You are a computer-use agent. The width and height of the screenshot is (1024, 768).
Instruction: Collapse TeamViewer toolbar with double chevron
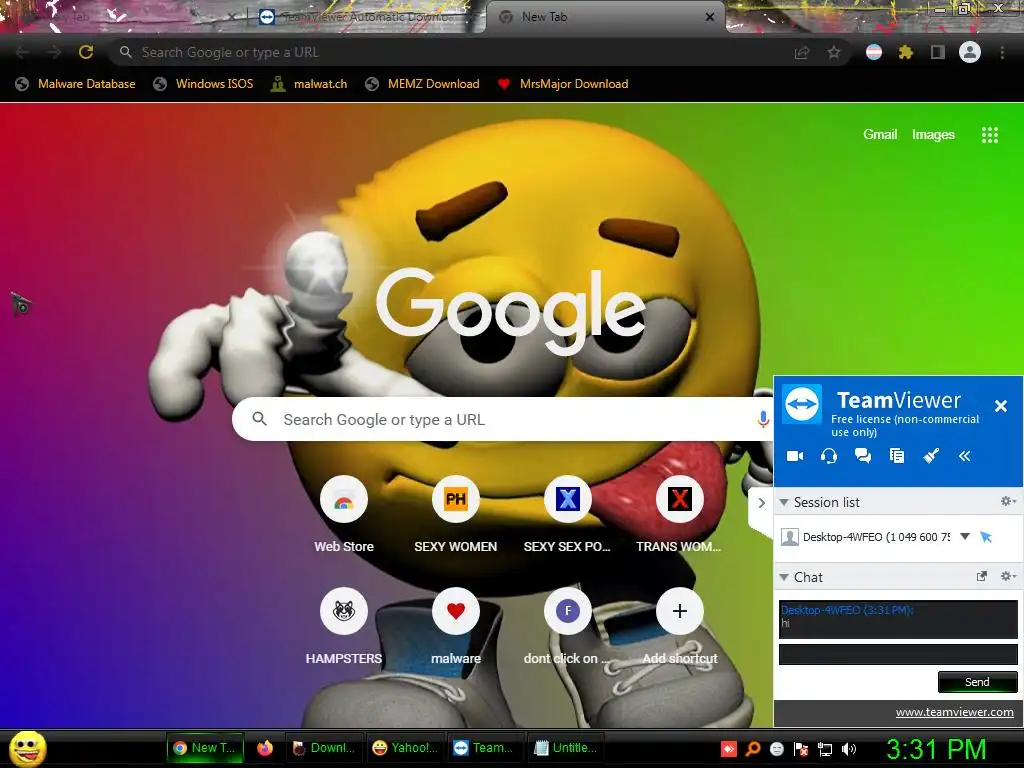point(965,456)
